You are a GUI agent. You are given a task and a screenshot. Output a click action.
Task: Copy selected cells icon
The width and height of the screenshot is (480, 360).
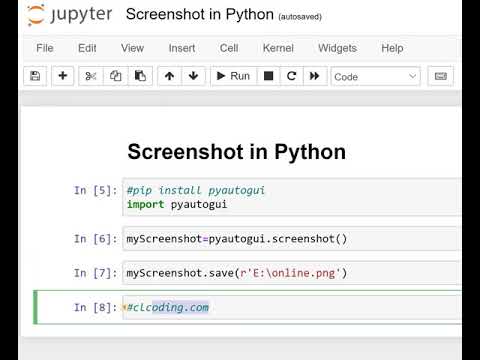pyautogui.click(x=115, y=76)
